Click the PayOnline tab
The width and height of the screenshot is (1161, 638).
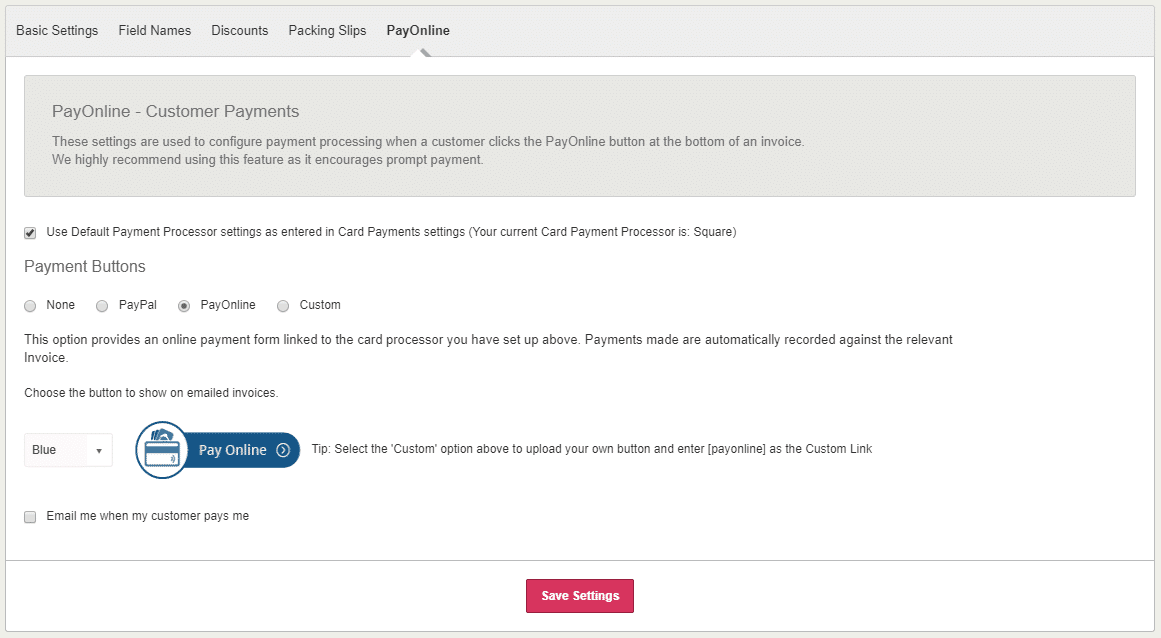point(418,30)
